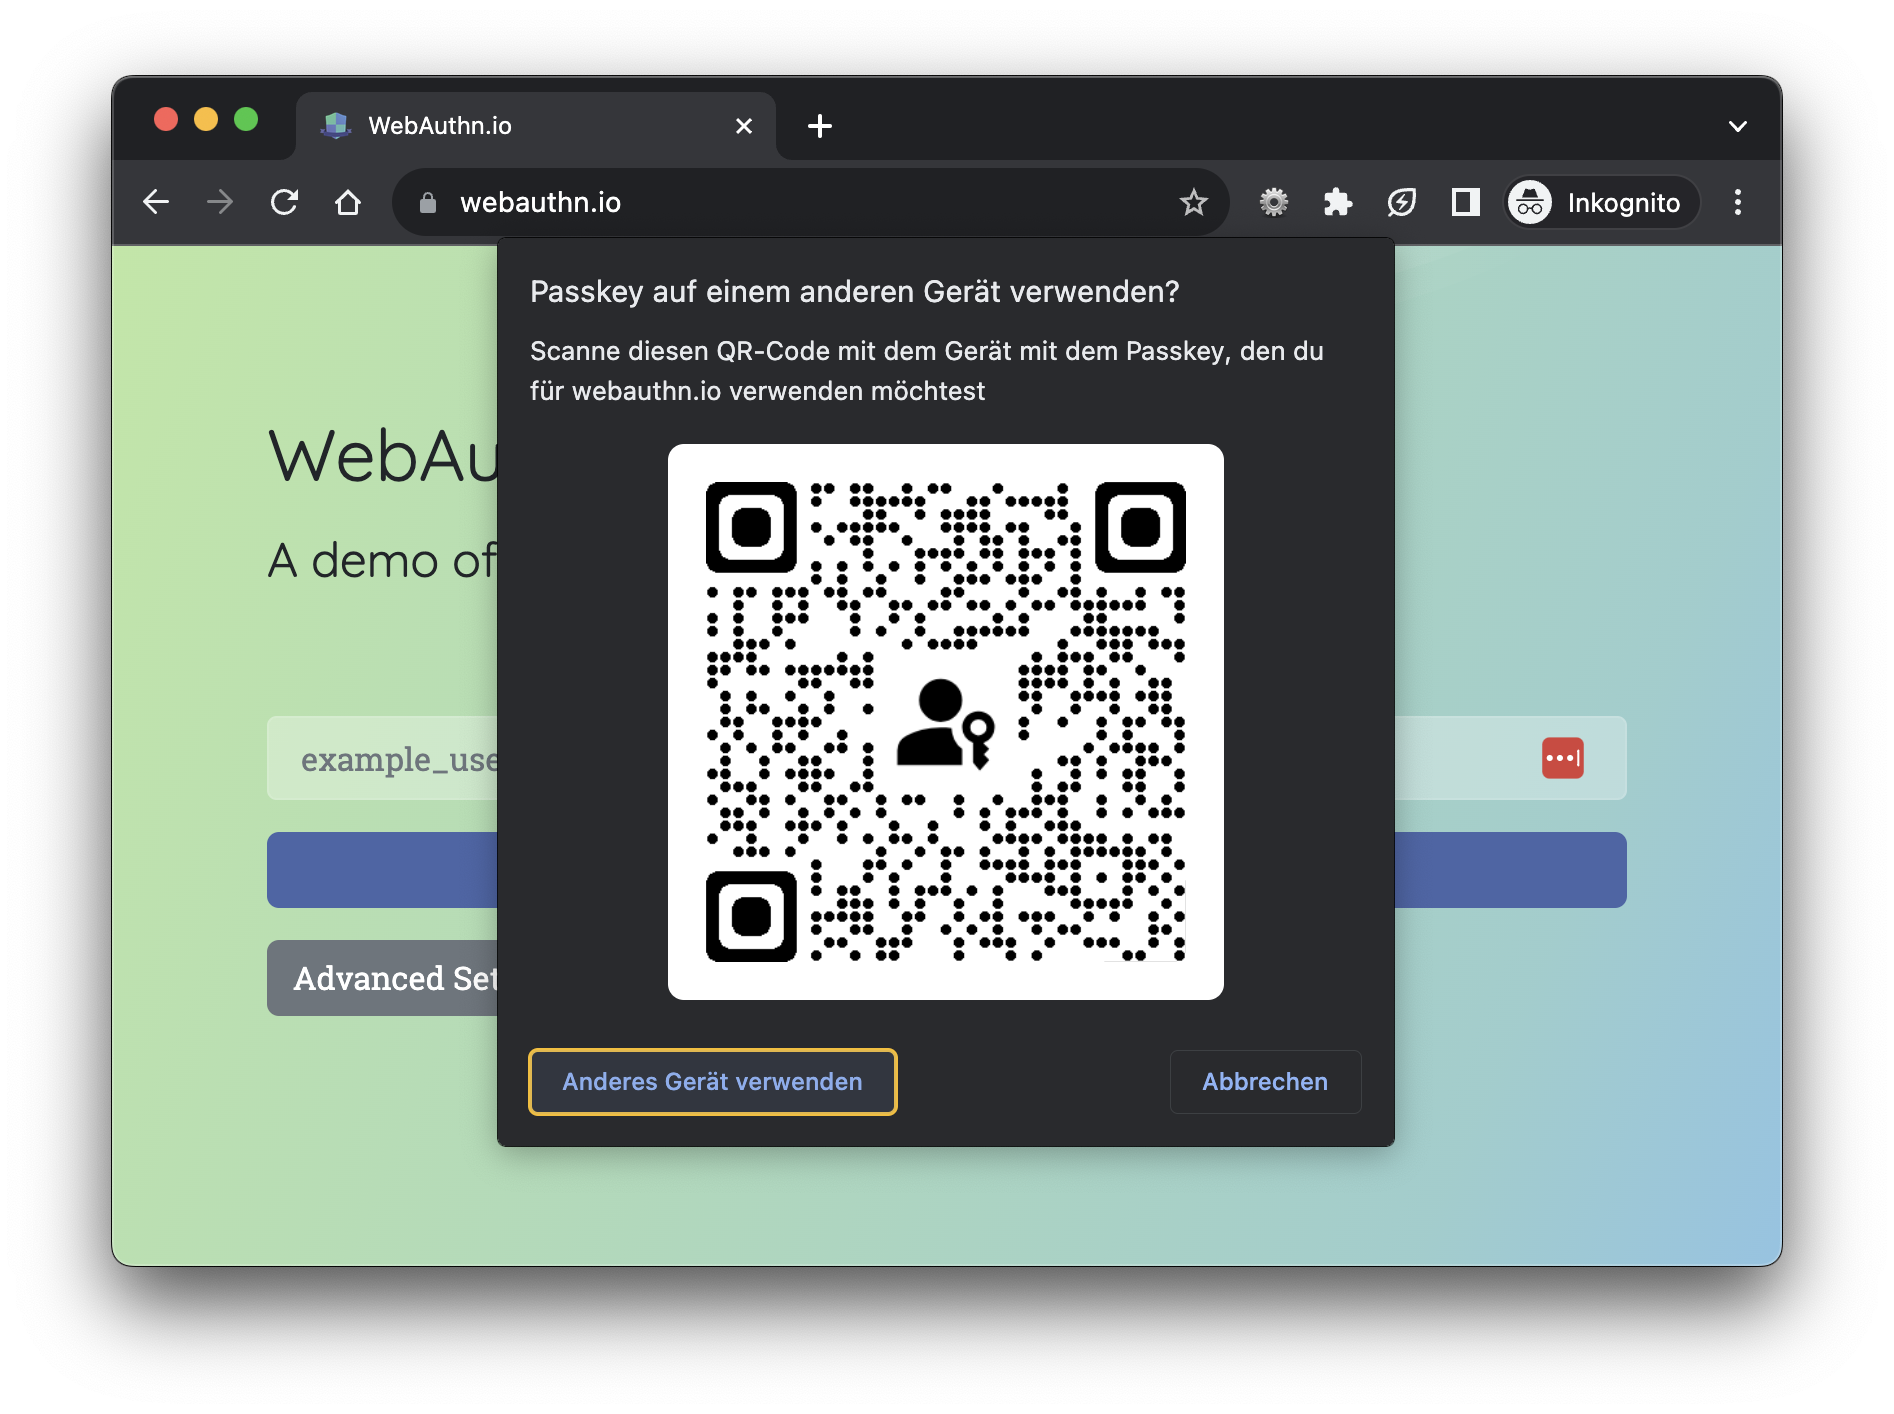Open the Inkognito profile chip

[1601, 203]
